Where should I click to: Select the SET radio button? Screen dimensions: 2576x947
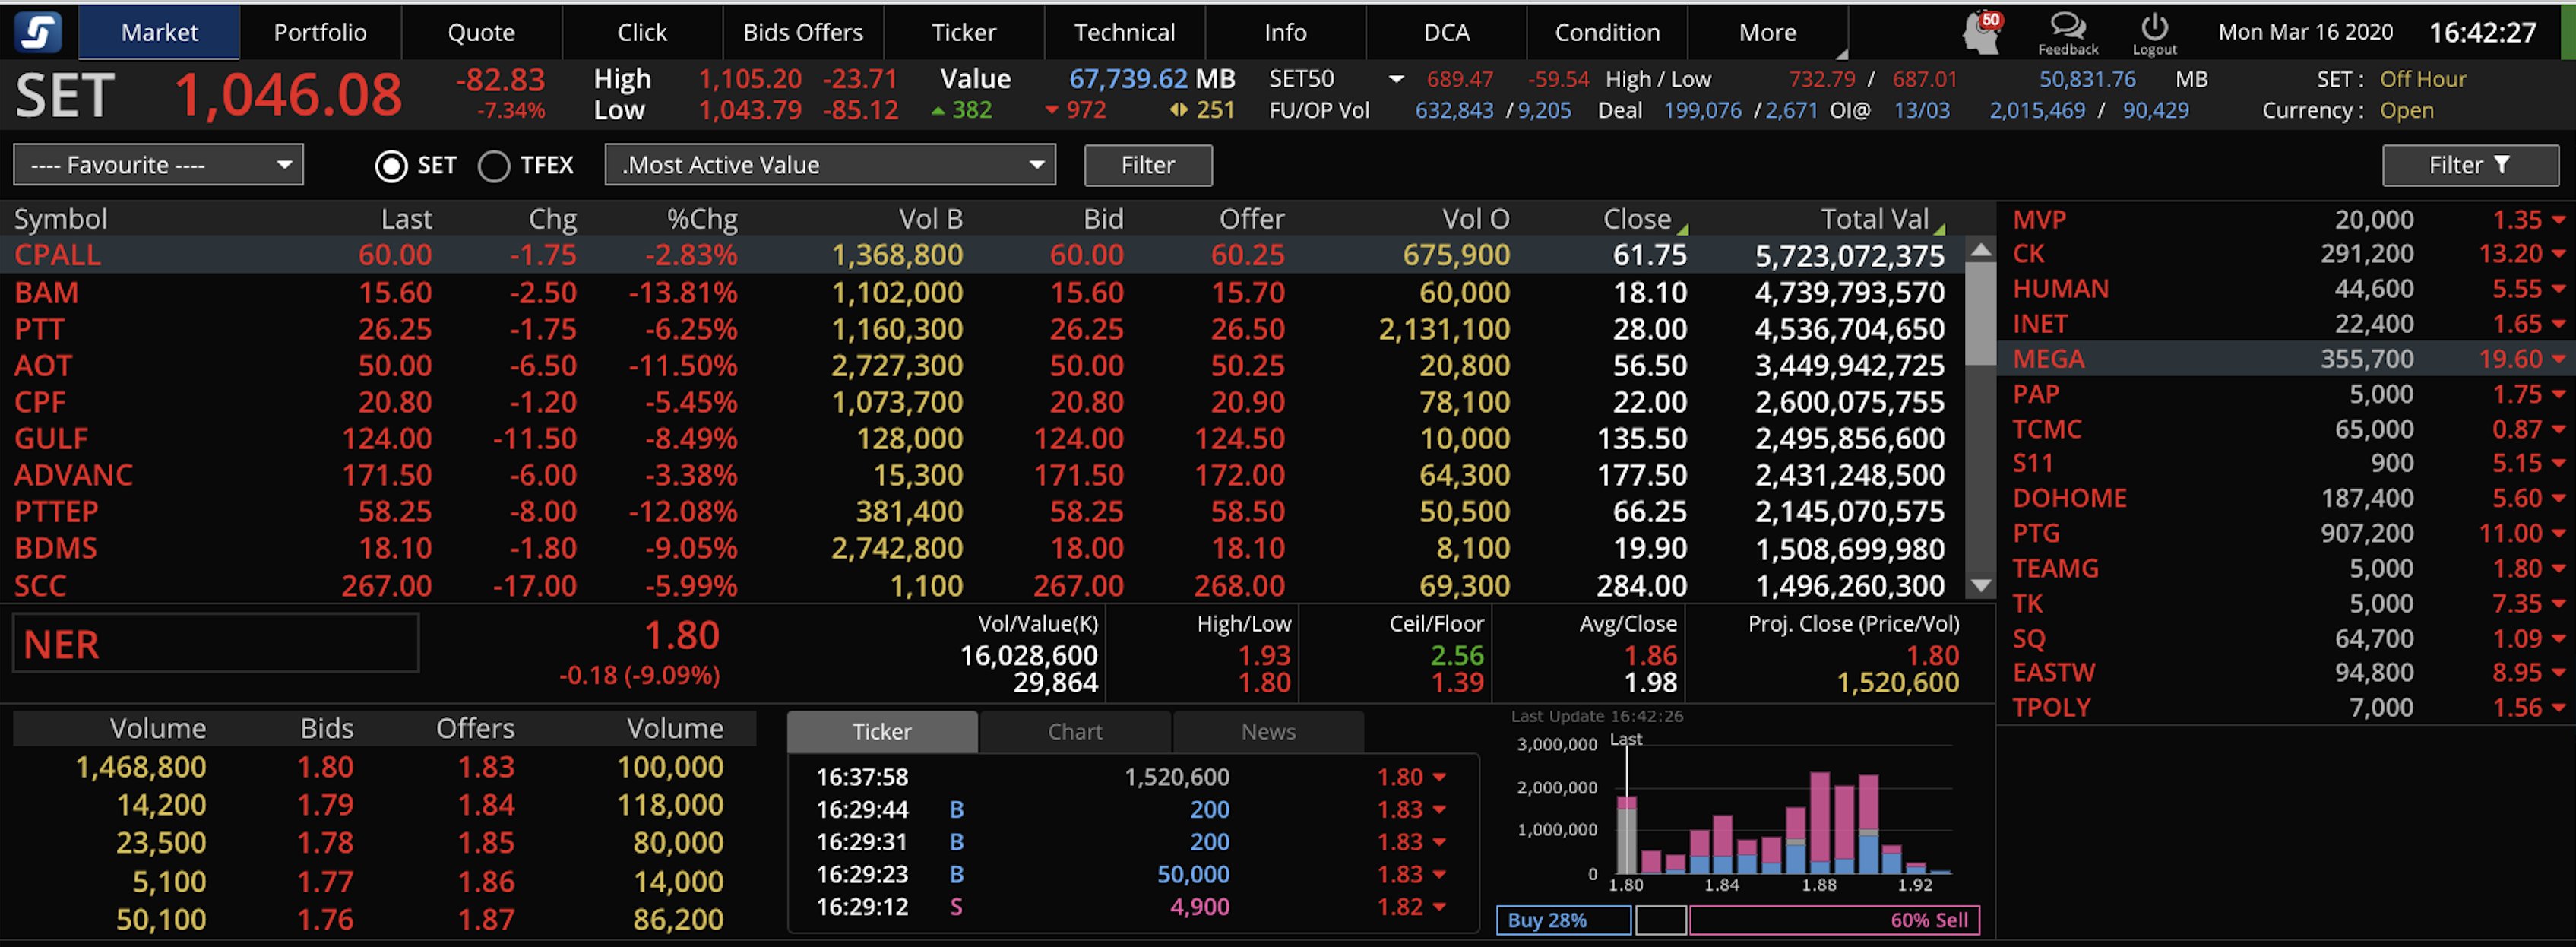click(x=390, y=166)
